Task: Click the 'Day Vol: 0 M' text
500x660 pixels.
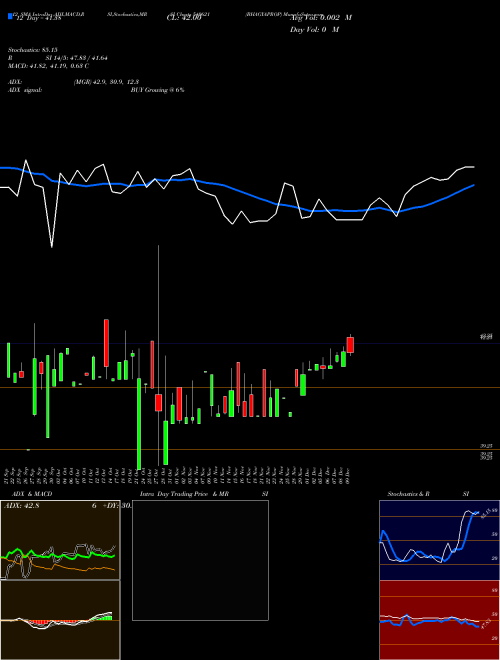Action: (314, 29)
